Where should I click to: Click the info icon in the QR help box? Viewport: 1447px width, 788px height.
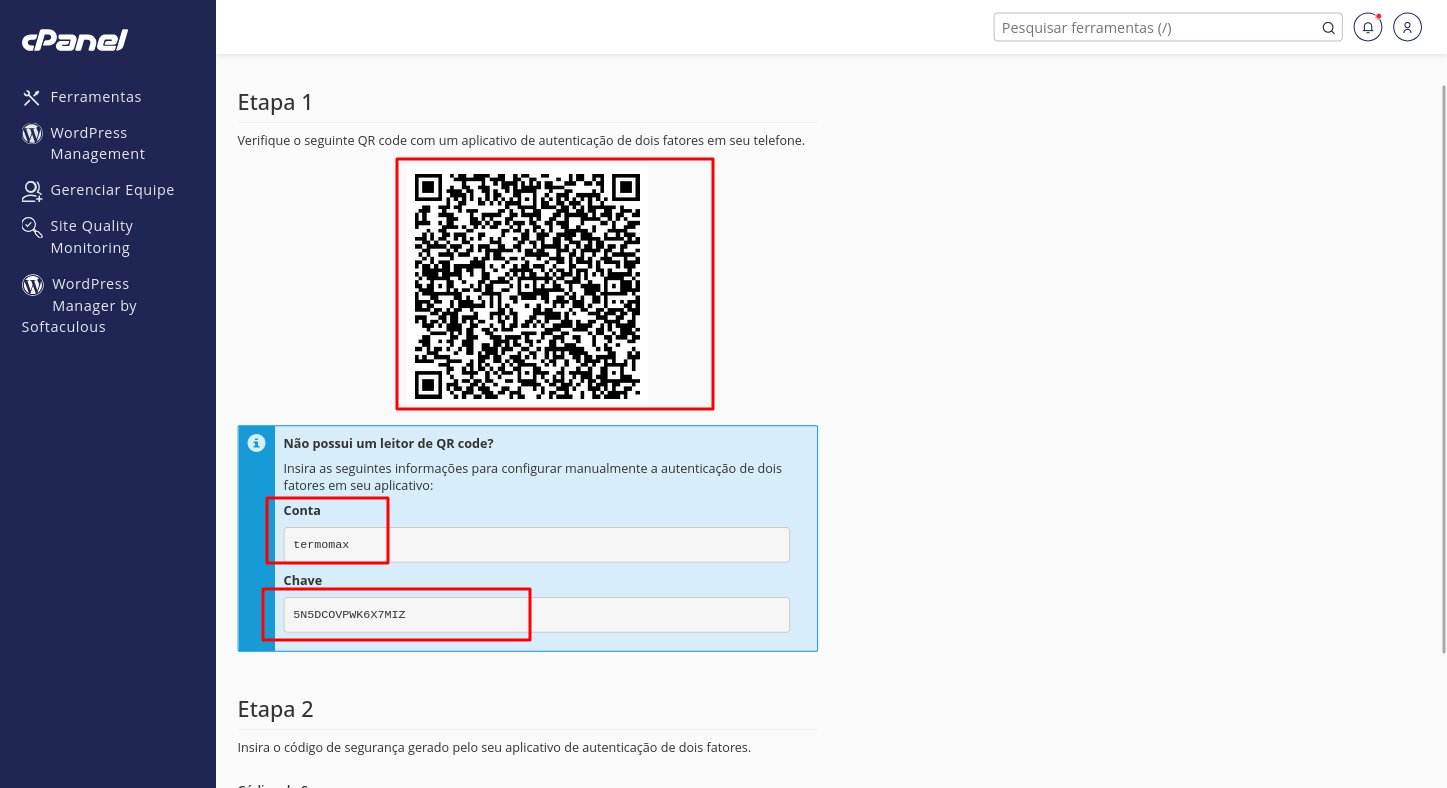point(257,443)
